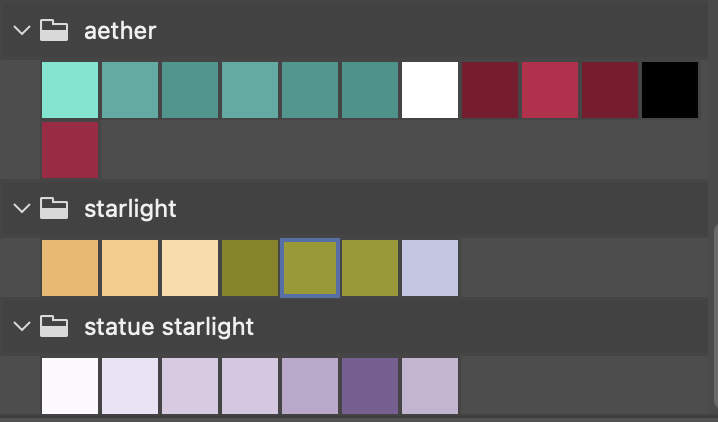This screenshot has height=422, width=718.
Task: Click the statue starlight folder icon
Action: (x=54, y=326)
